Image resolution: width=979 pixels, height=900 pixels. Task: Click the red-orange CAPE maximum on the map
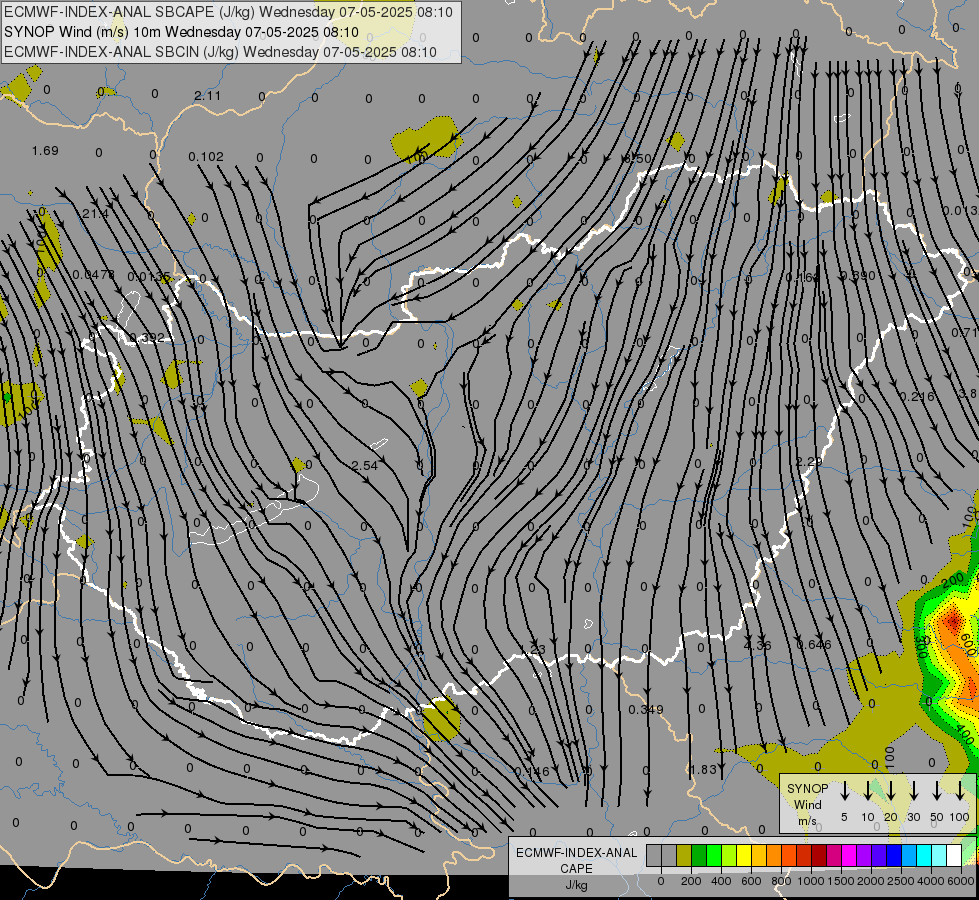coord(953,621)
